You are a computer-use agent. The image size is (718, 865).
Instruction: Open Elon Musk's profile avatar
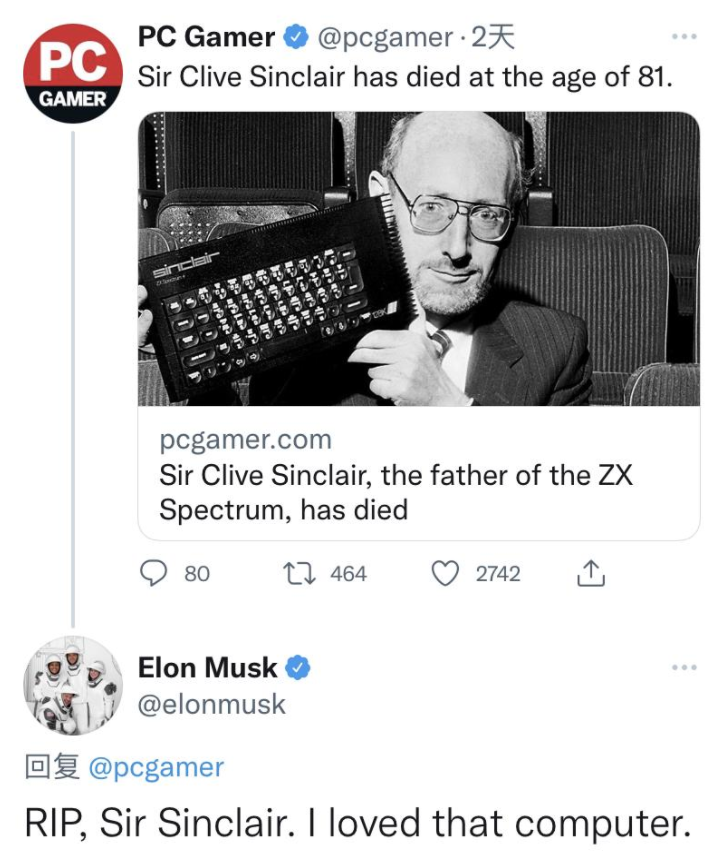(73, 686)
